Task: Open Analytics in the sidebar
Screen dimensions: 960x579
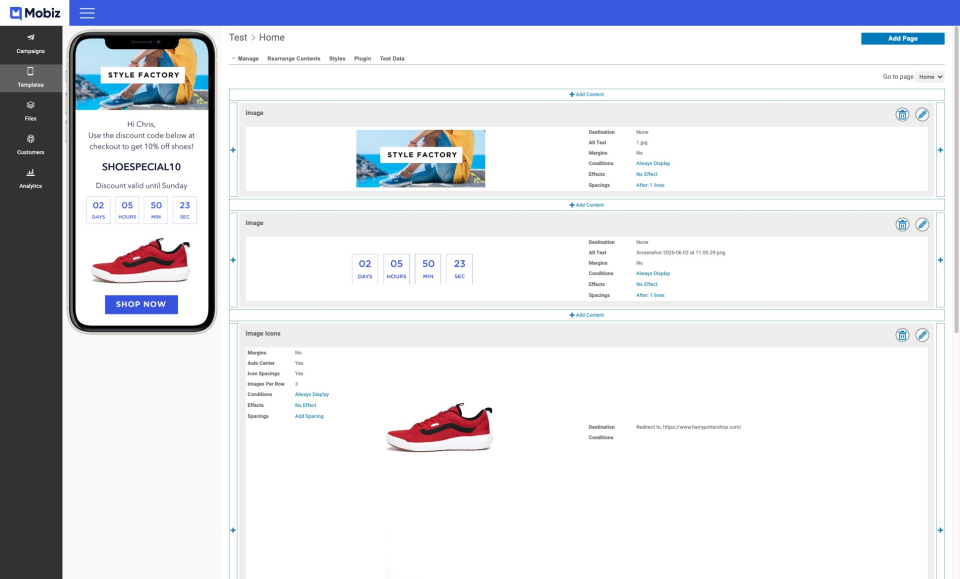Action: coord(31,179)
